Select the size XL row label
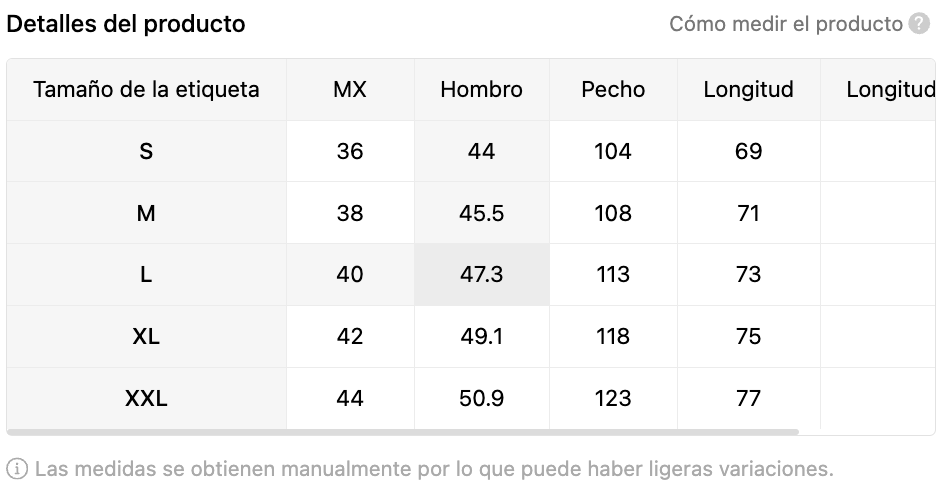Screen dimensions: 950x494 146,336
